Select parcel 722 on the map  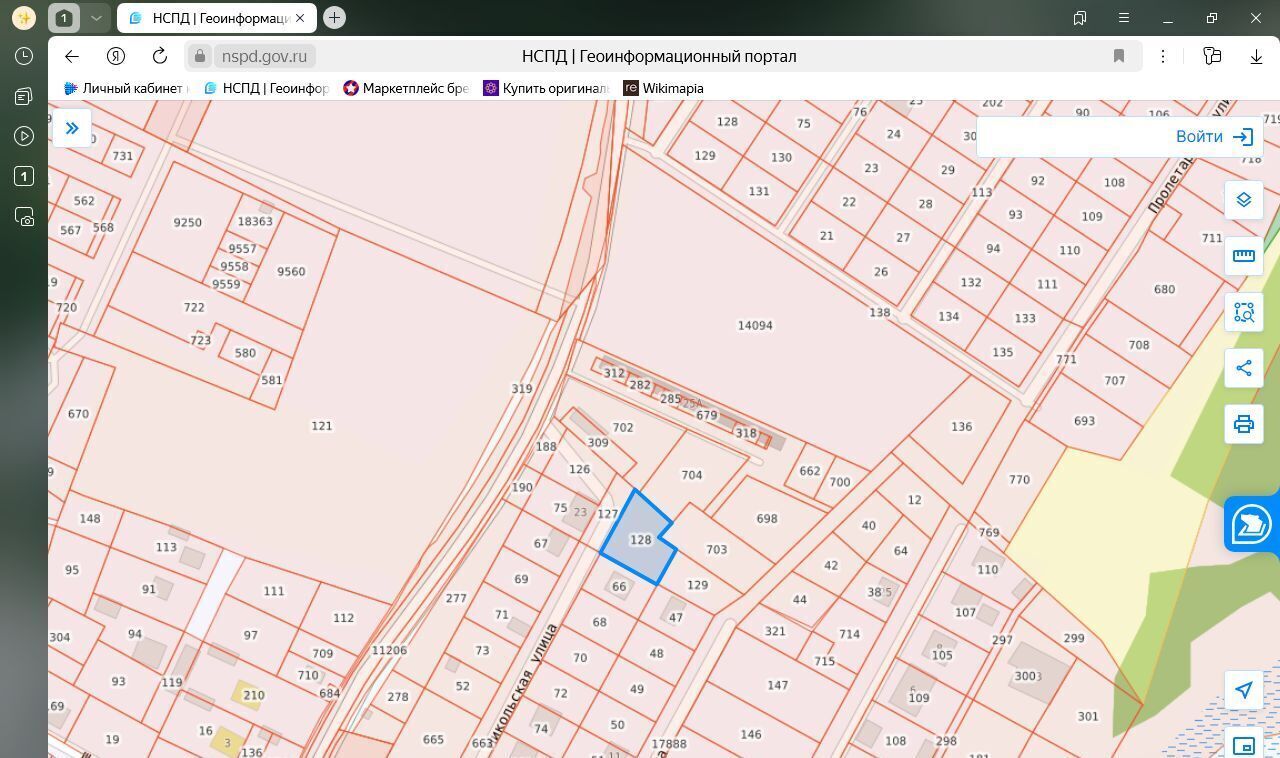(x=194, y=307)
